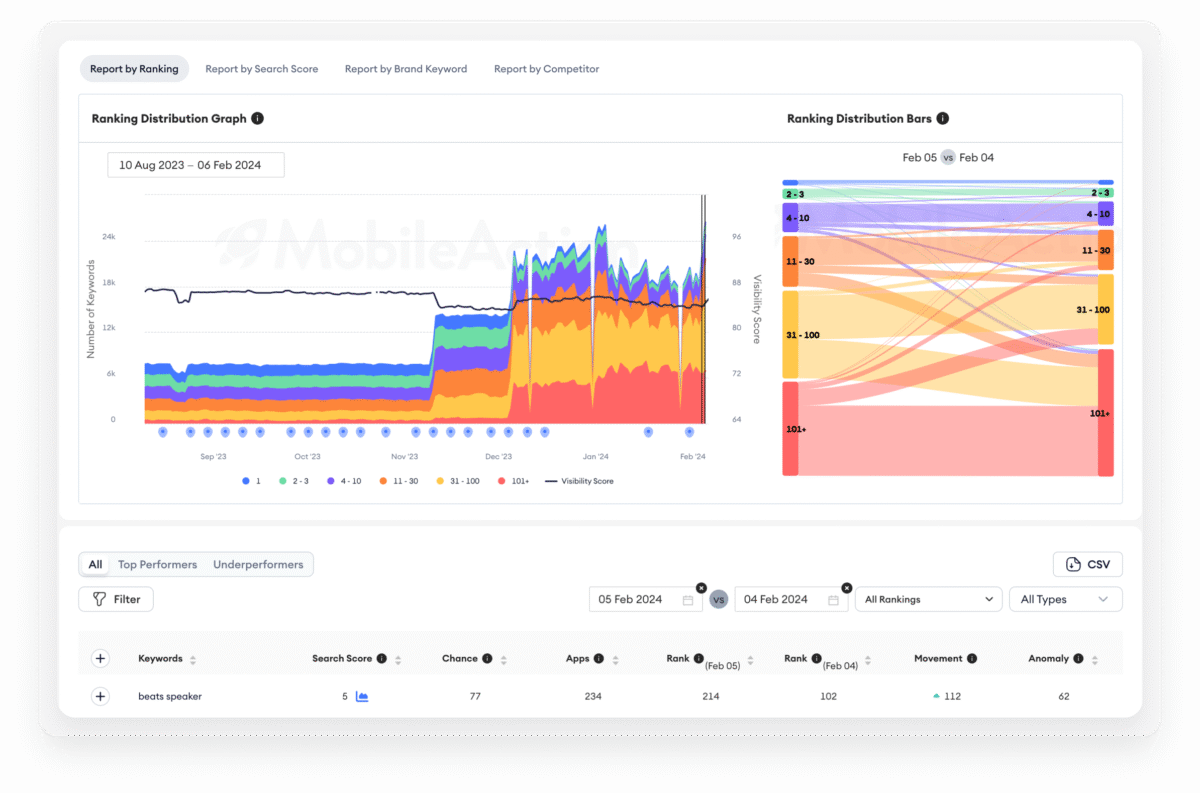Open the Filter button
1200x793 pixels.
point(116,599)
